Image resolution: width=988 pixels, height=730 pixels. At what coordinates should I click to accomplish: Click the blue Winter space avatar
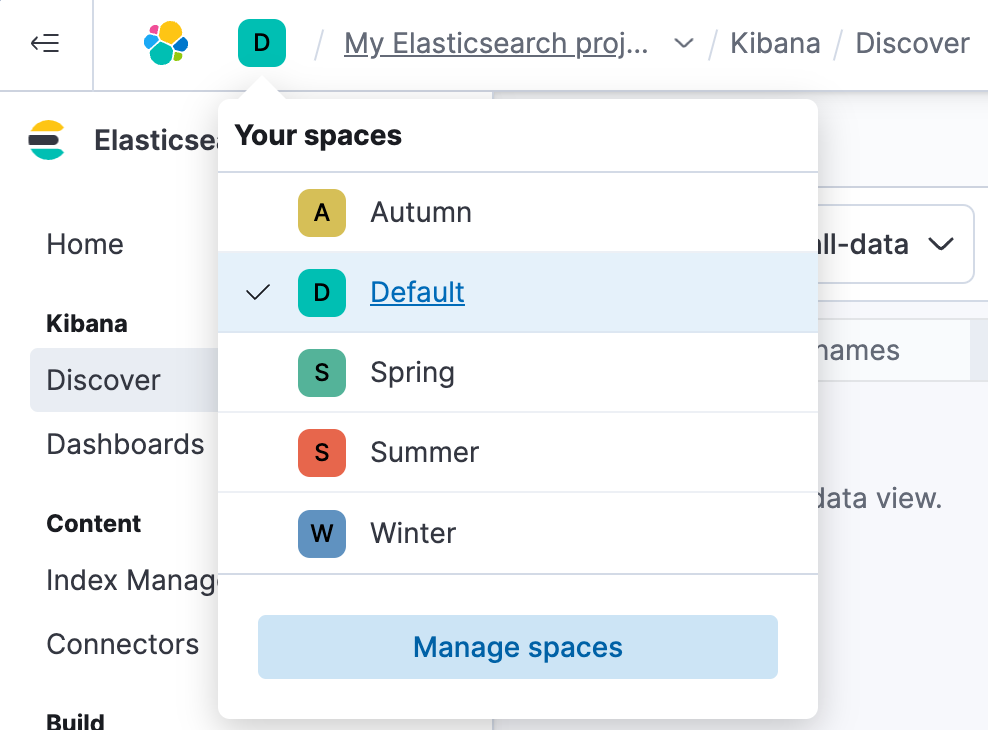pyautogui.click(x=322, y=533)
